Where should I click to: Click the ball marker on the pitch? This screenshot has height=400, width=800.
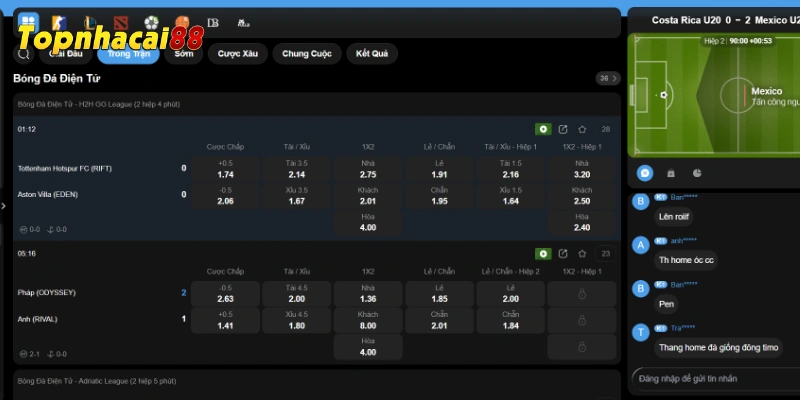(663, 95)
